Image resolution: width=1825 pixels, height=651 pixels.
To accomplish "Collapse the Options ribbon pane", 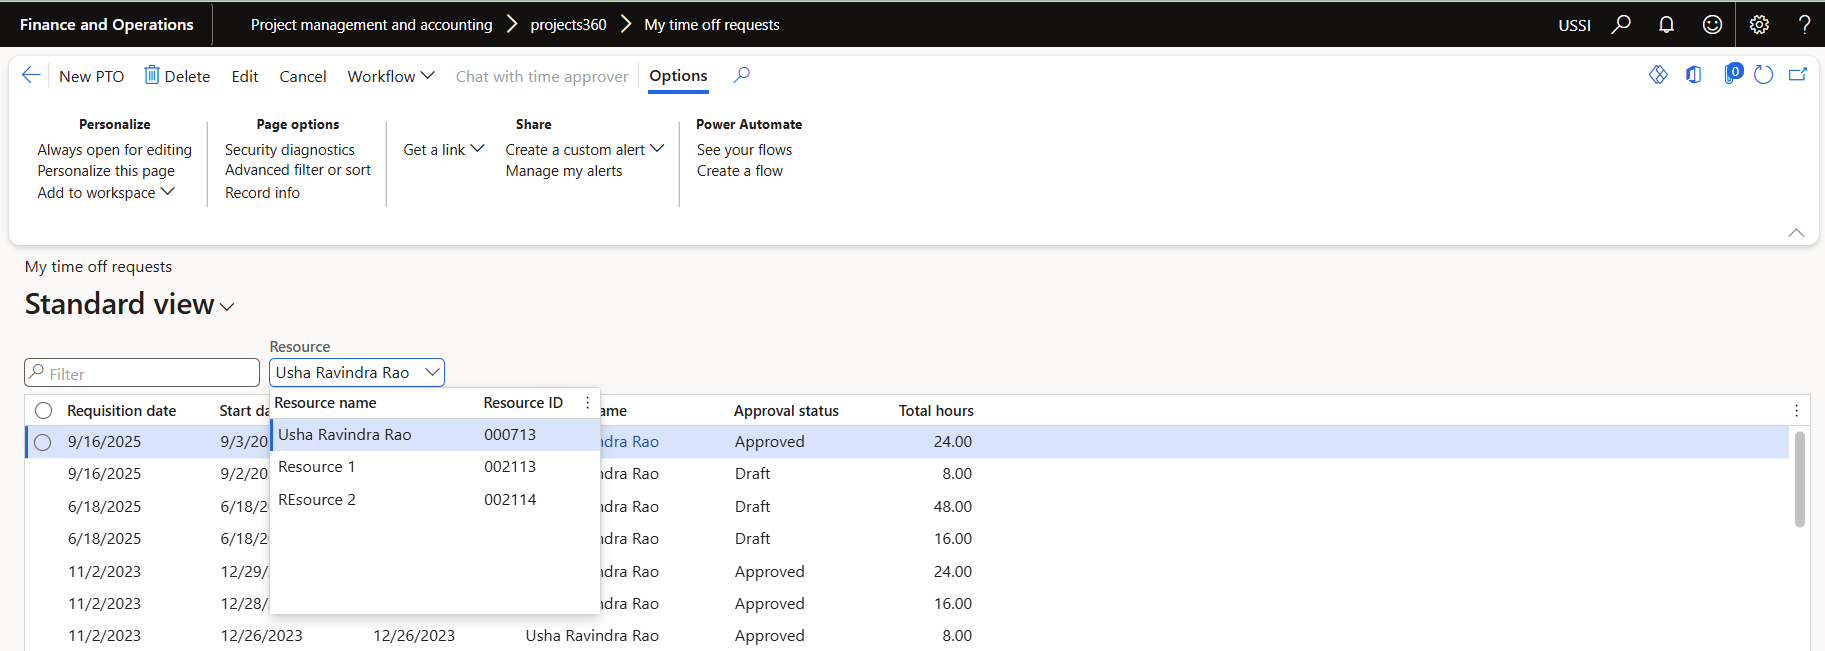I will (x=1796, y=232).
